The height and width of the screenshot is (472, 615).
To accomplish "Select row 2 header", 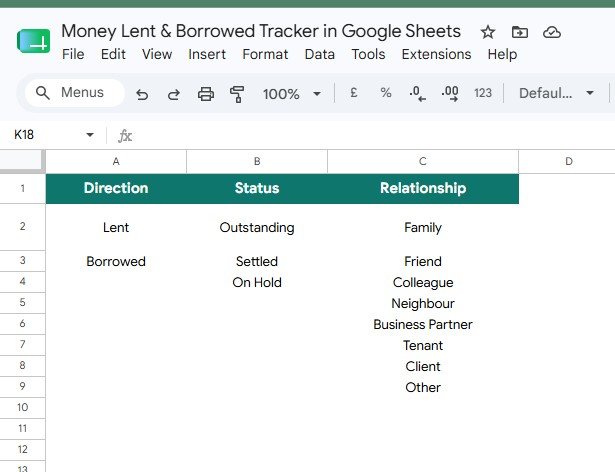I will (22, 226).
